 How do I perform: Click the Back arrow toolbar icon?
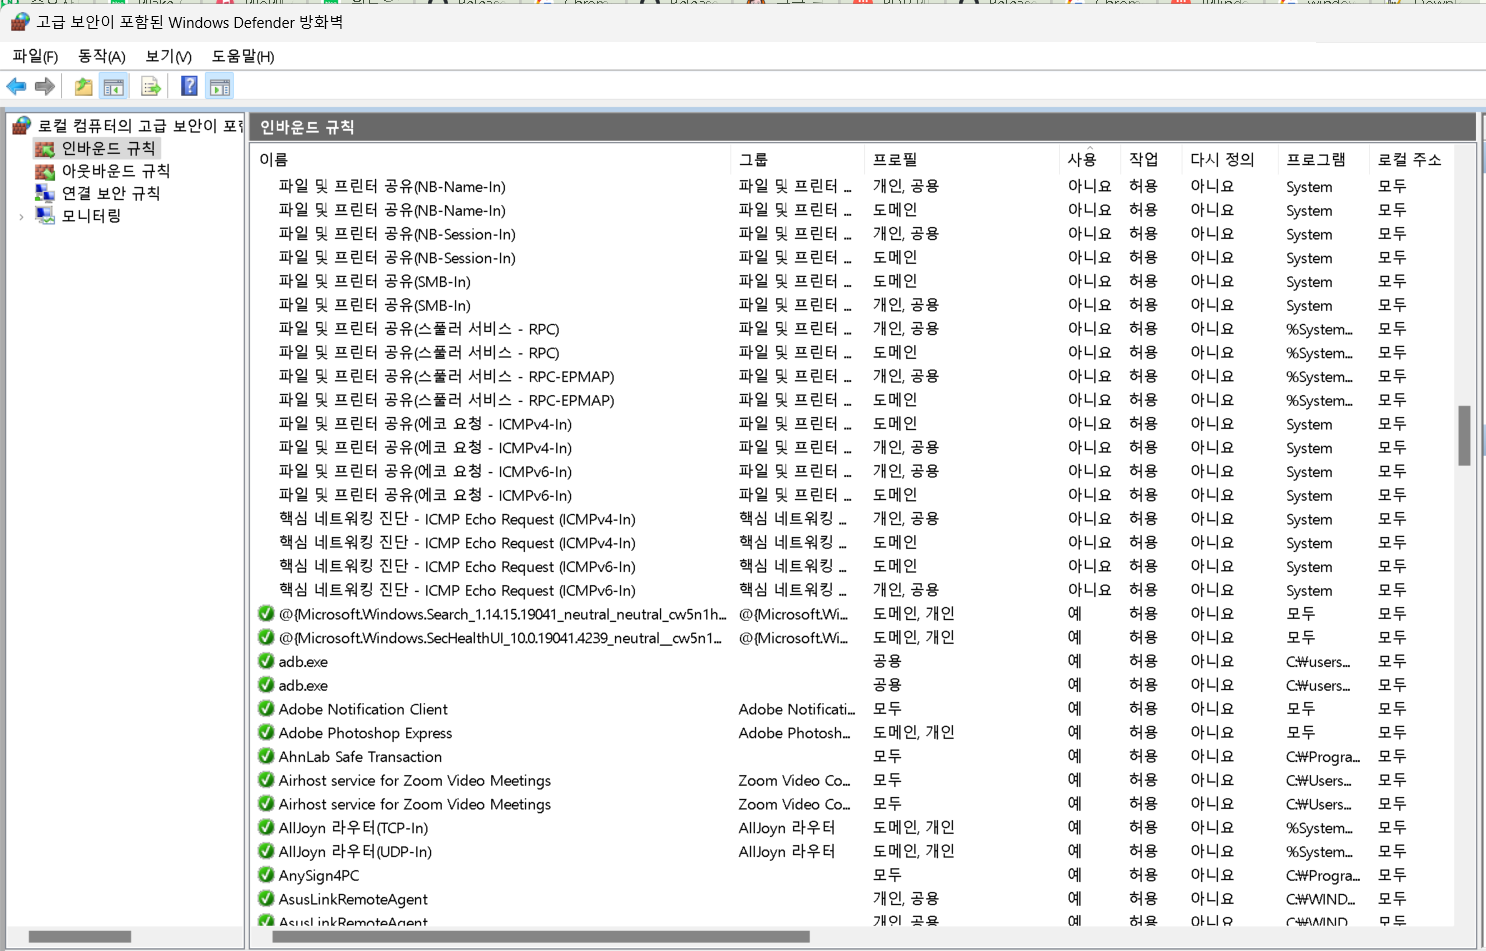[x=17, y=87]
